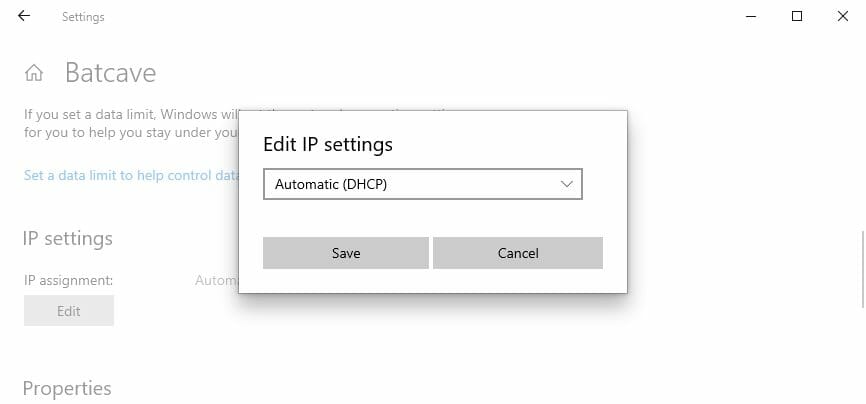Go back using the arrow icon

pos(24,16)
